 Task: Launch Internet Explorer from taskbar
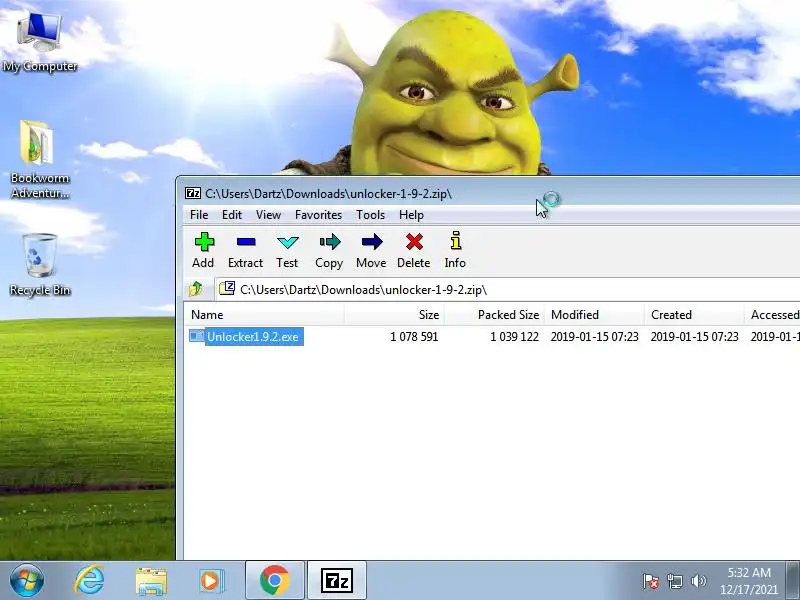[89, 580]
